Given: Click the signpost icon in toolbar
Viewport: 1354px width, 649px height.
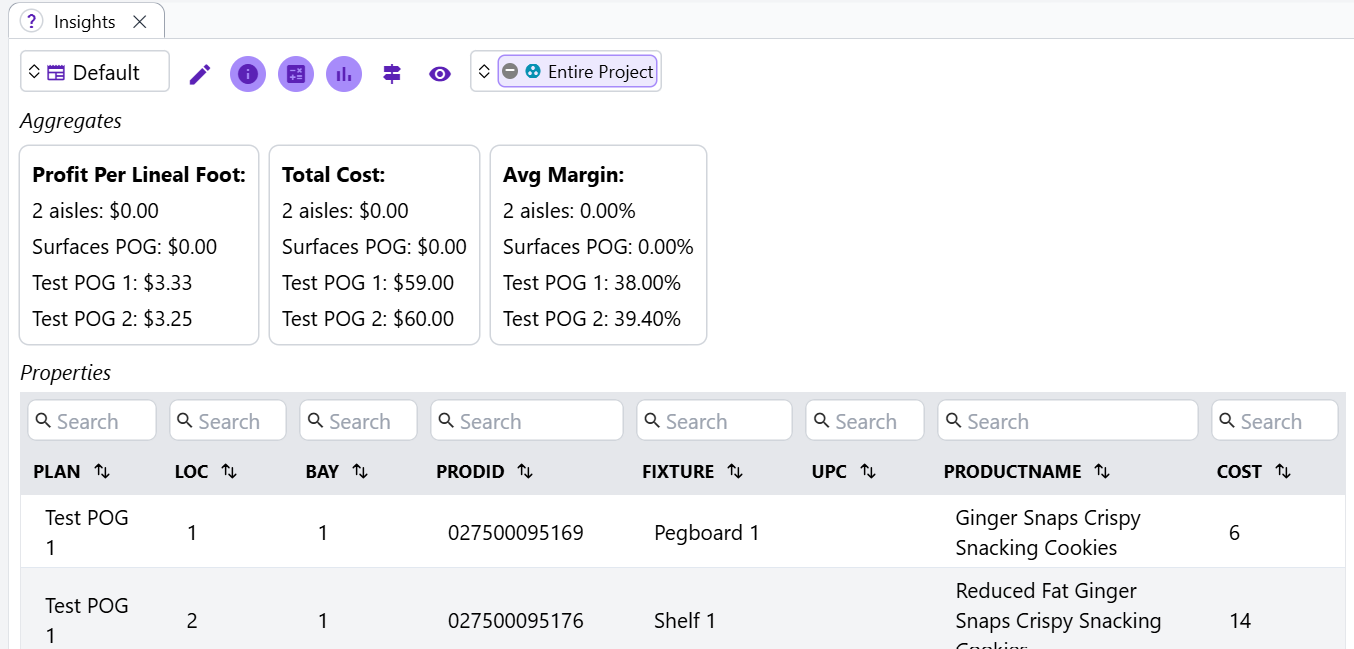Looking at the screenshot, I should 392,74.
